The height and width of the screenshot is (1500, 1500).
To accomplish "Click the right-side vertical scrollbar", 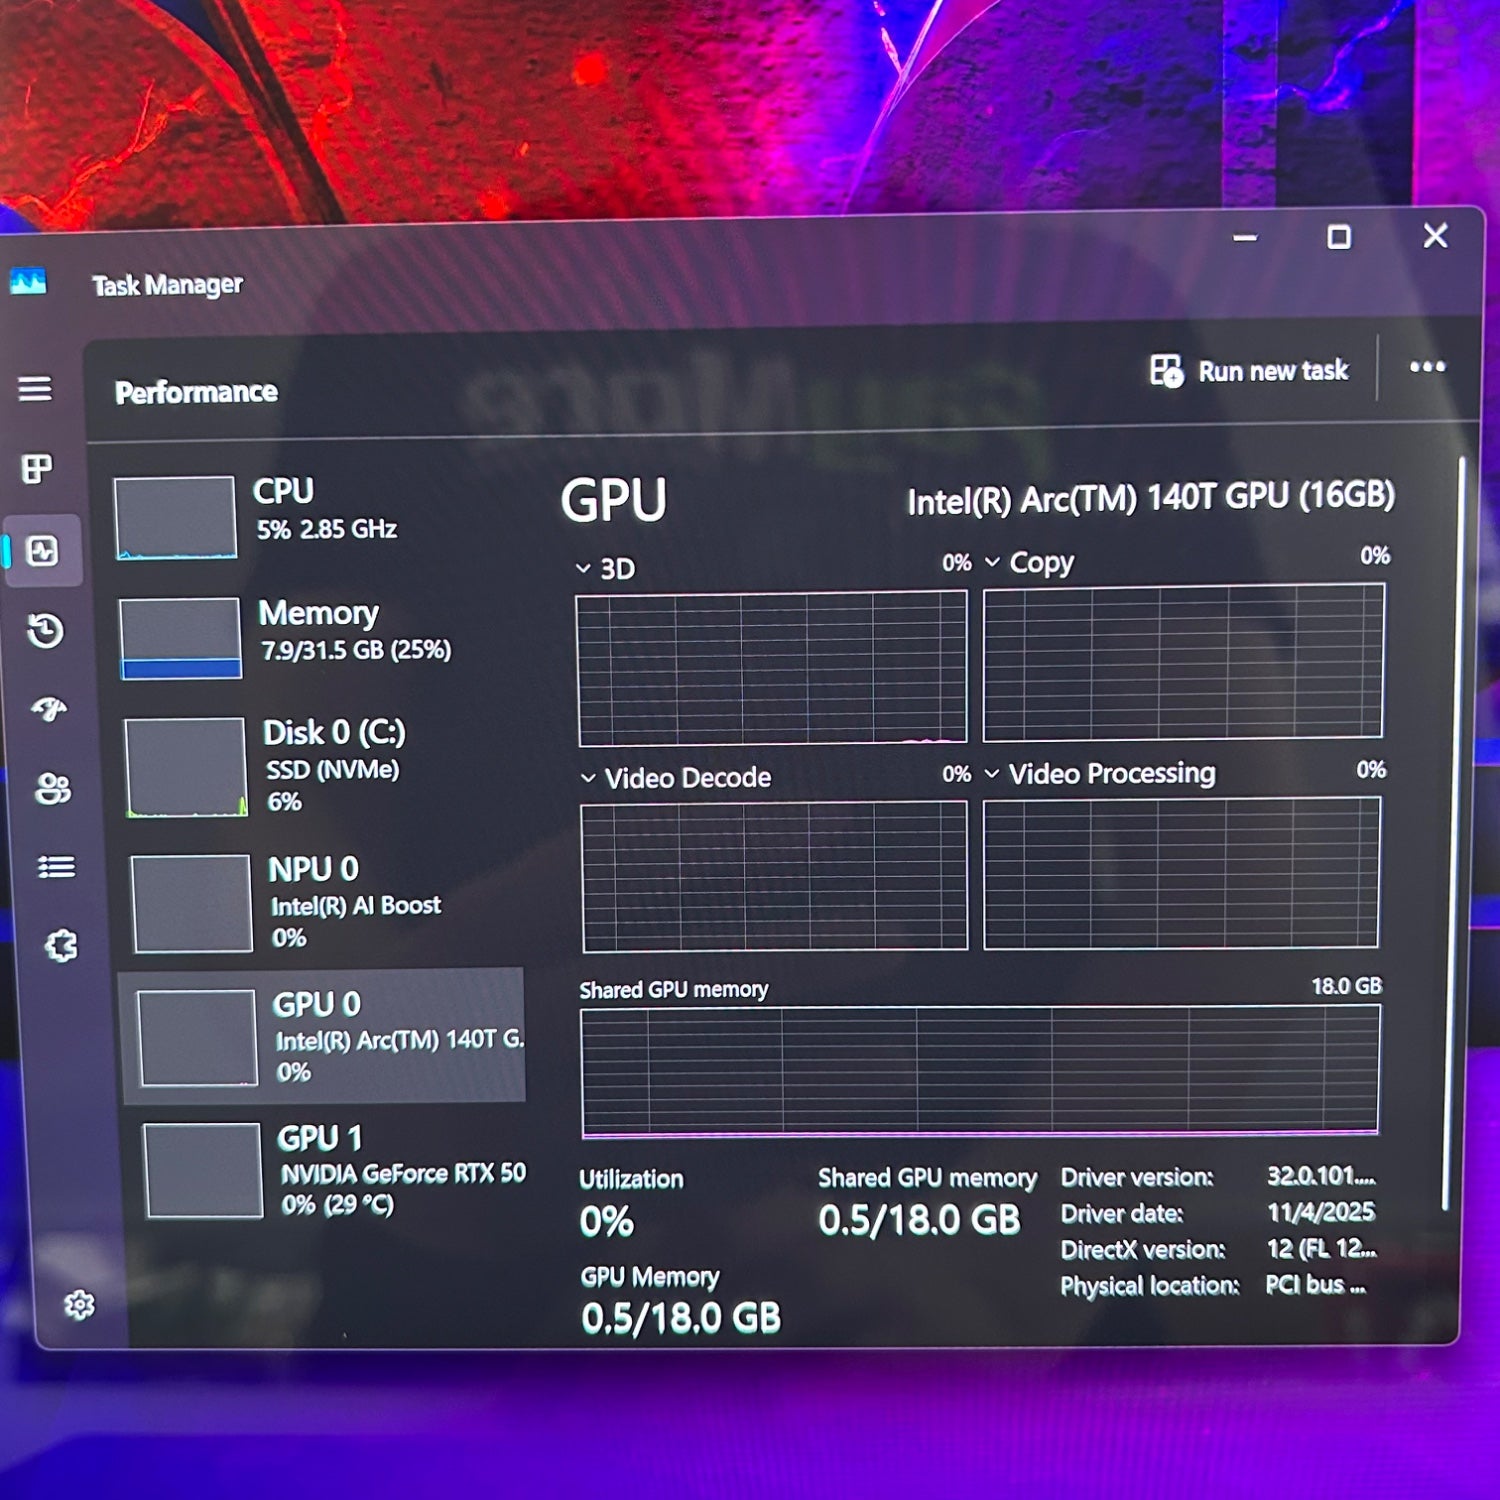I will click(1452, 834).
